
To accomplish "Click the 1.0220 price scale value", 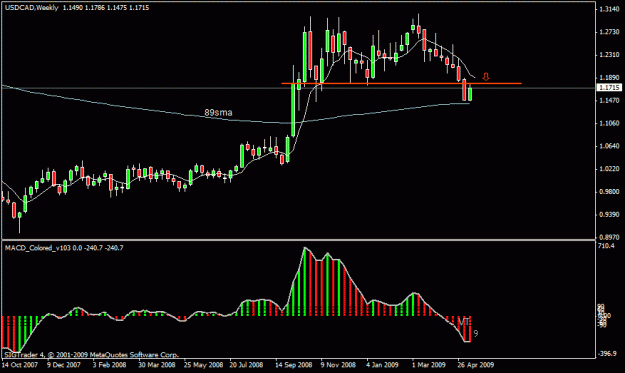I will pos(609,169).
